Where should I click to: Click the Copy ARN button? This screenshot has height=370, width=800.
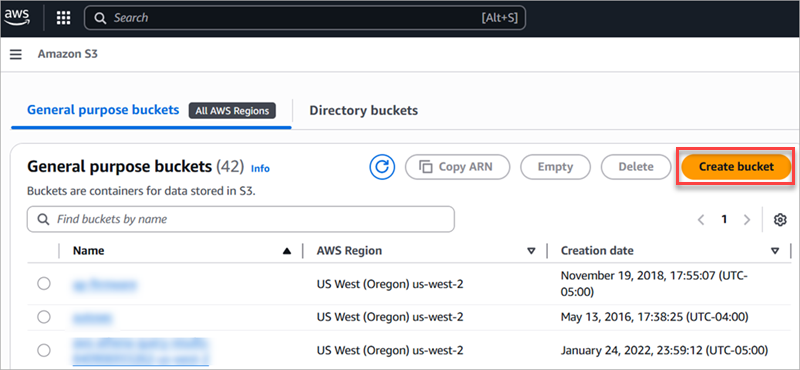(x=457, y=167)
